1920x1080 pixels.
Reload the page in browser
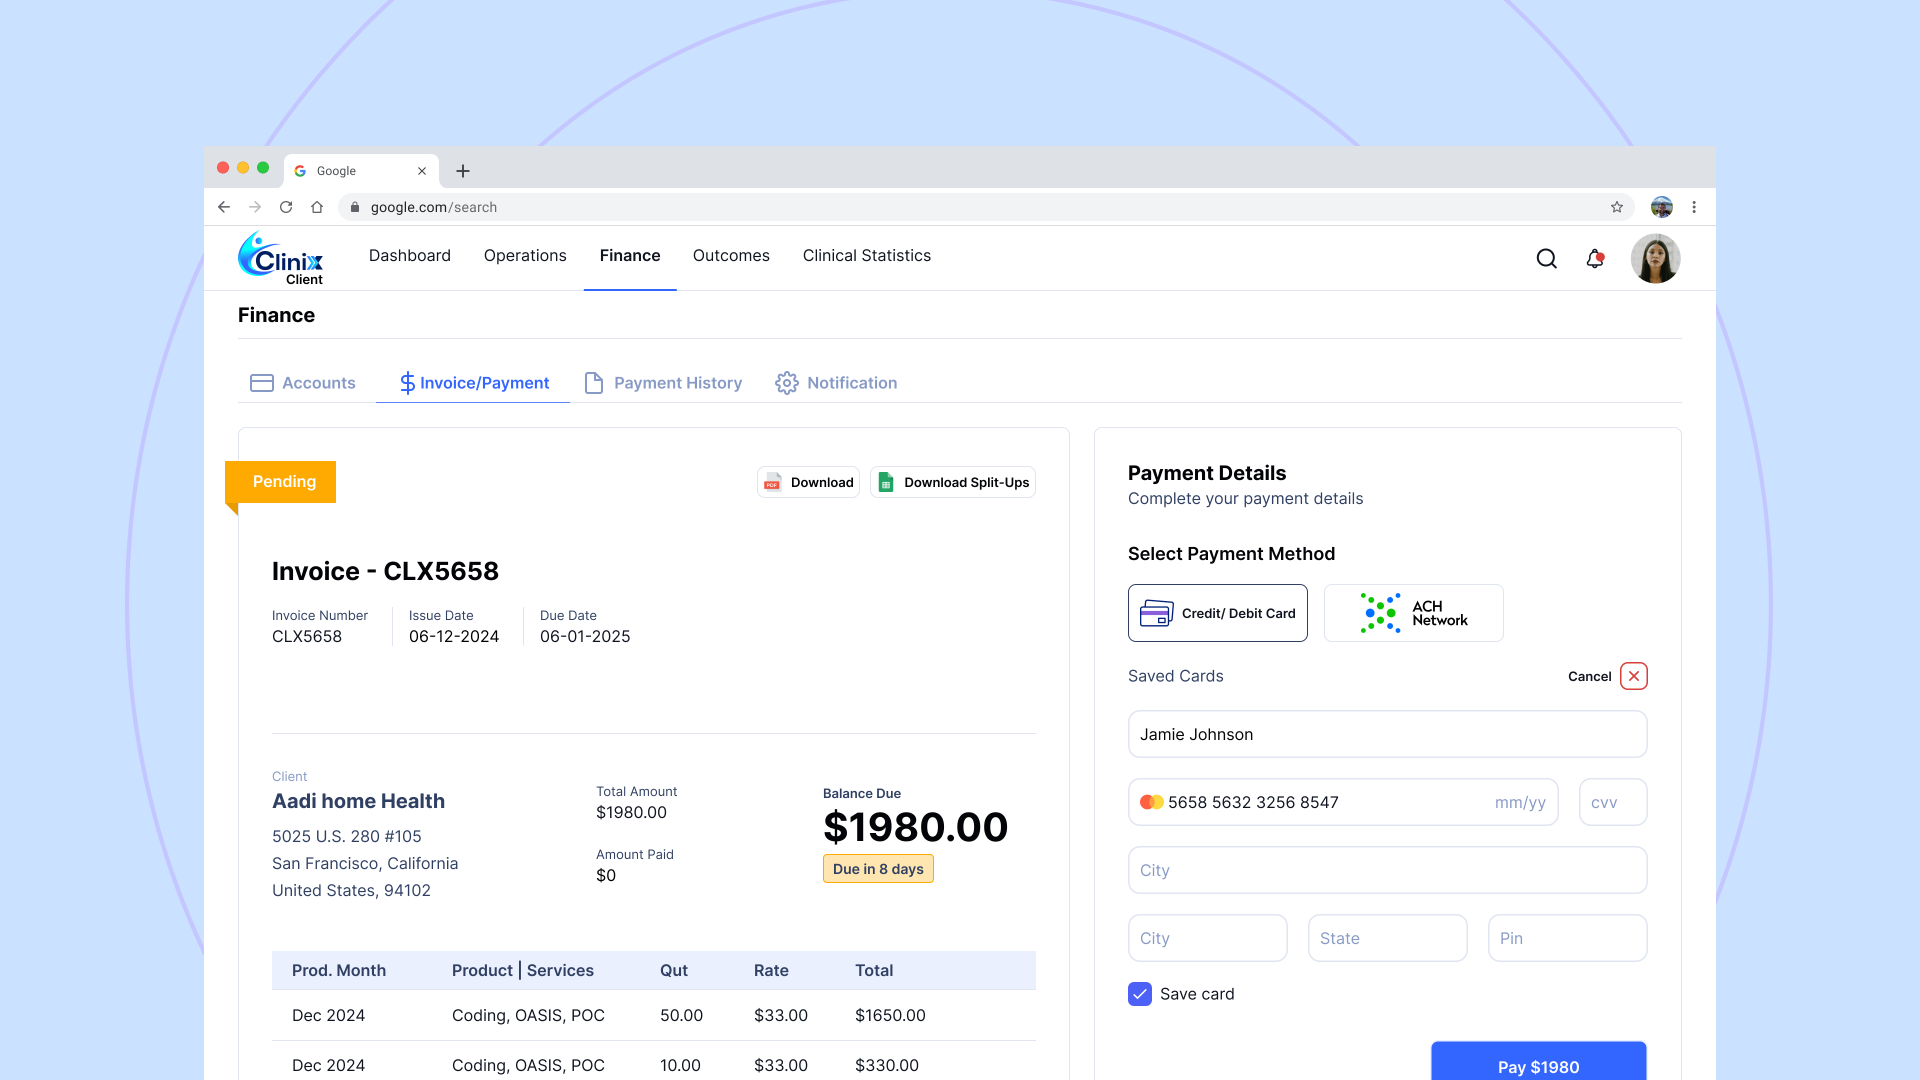coord(286,207)
